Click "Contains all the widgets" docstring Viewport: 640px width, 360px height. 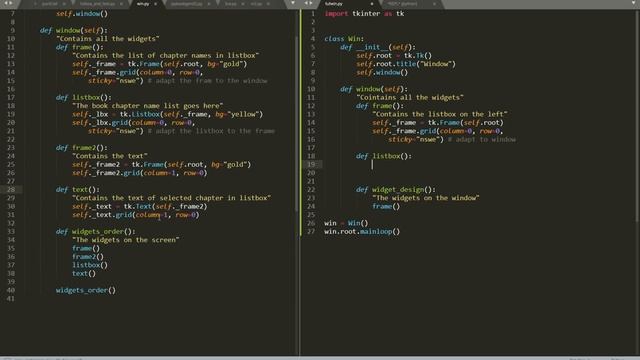pos(108,39)
